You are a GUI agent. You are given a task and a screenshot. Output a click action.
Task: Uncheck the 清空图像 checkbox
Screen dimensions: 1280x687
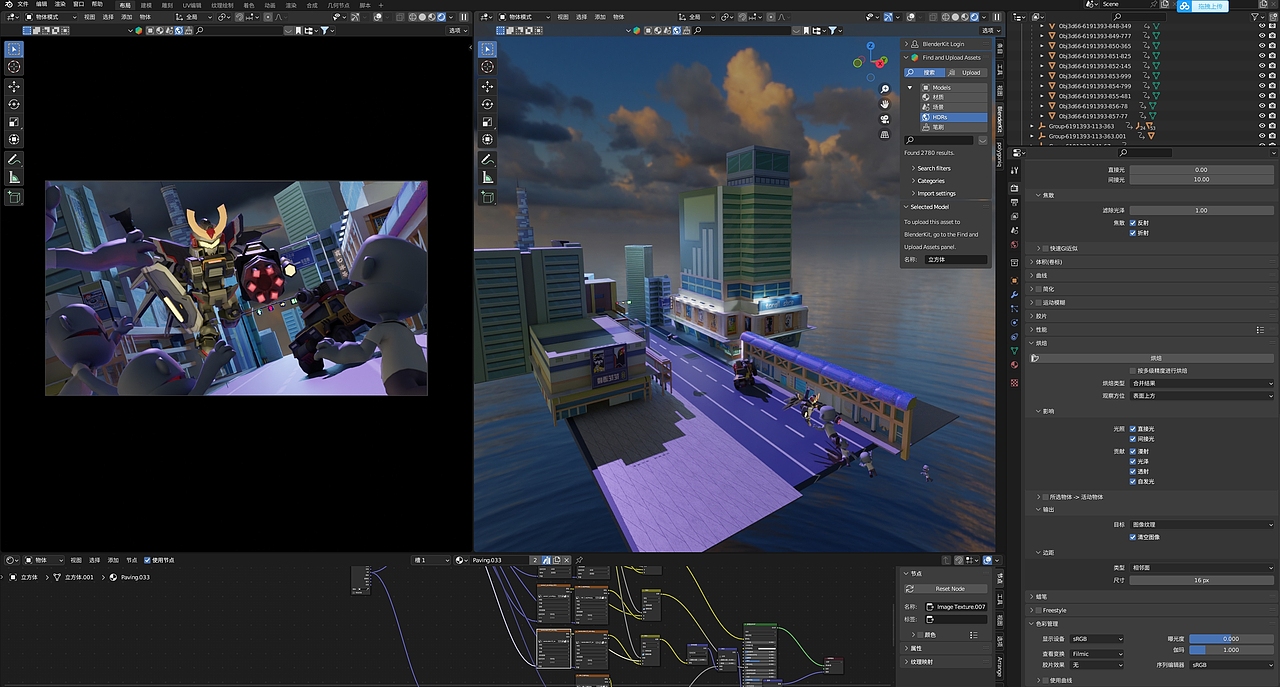(x=1132, y=537)
